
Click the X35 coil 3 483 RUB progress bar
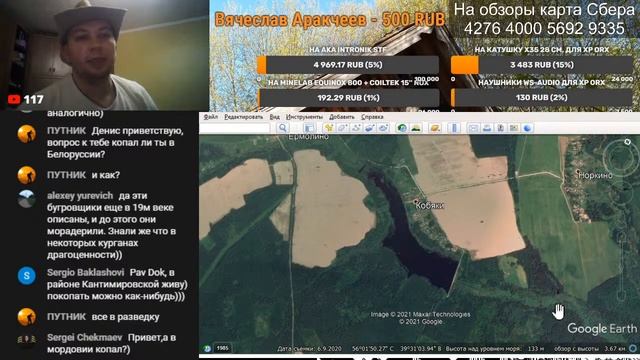tap(542, 65)
